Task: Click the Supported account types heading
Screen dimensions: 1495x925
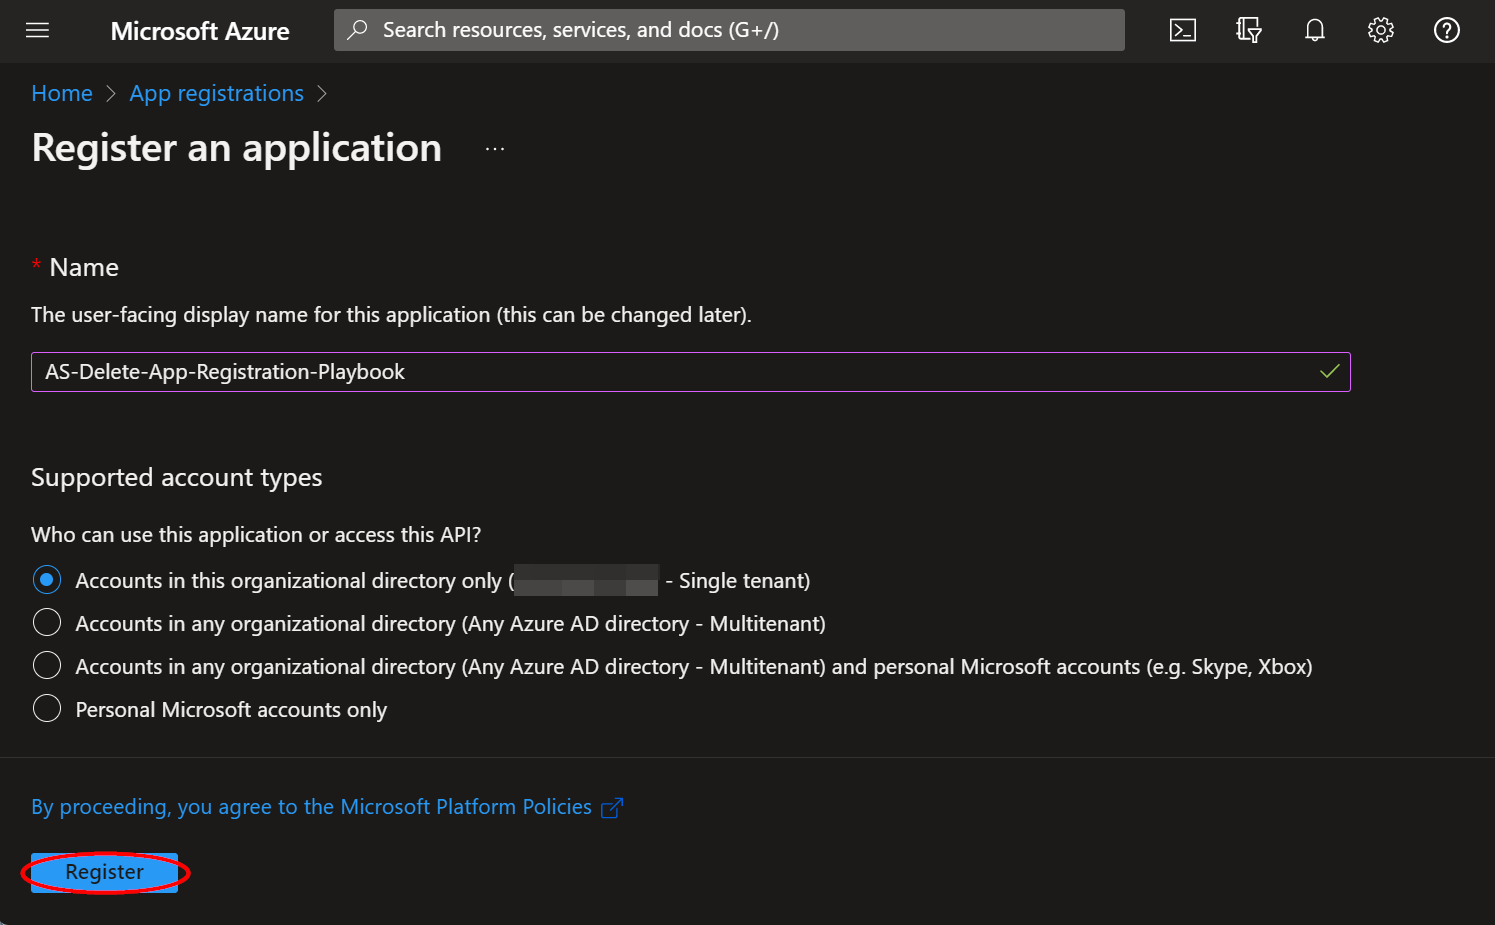Action: click(177, 478)
